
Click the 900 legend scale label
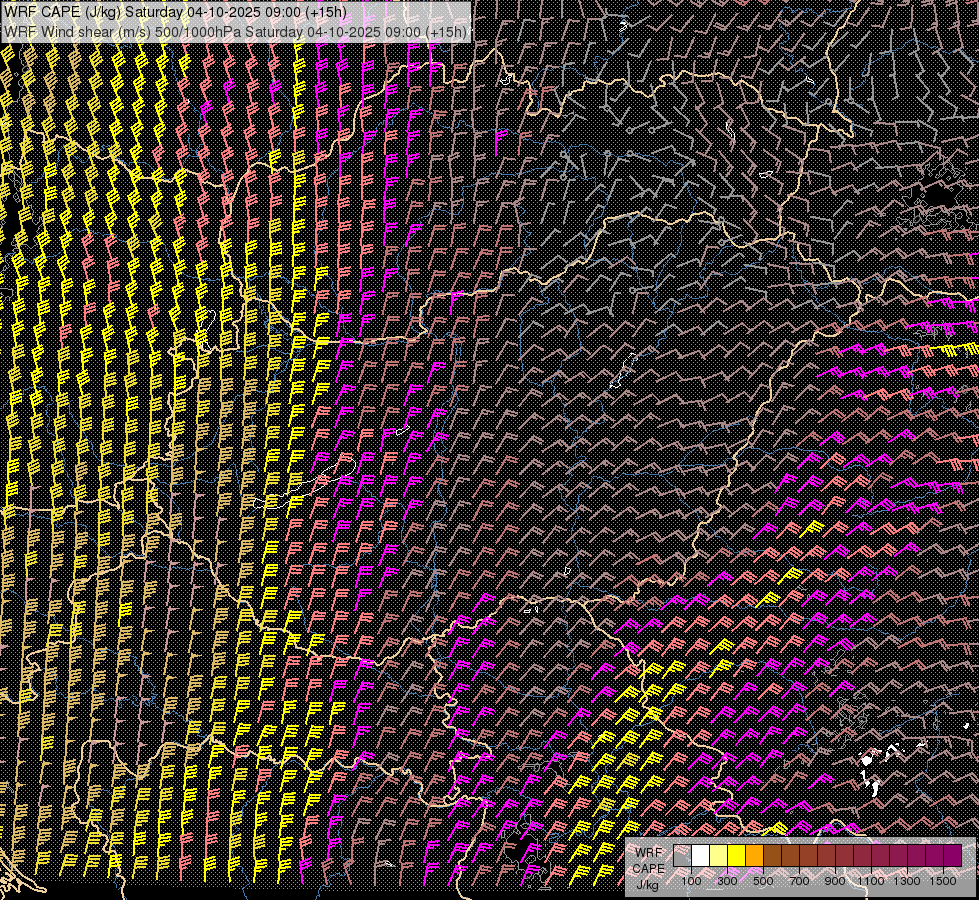point(835,881)
